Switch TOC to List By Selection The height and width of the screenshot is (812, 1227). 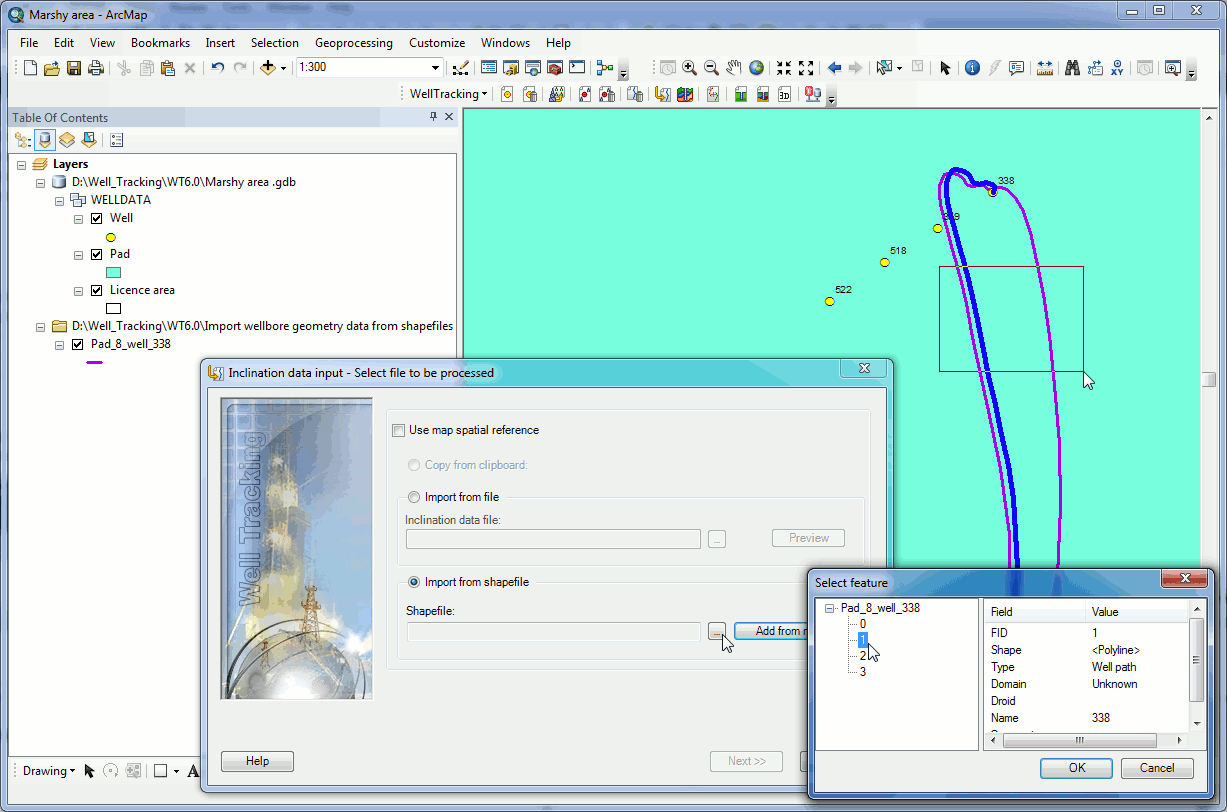[88, 140]
